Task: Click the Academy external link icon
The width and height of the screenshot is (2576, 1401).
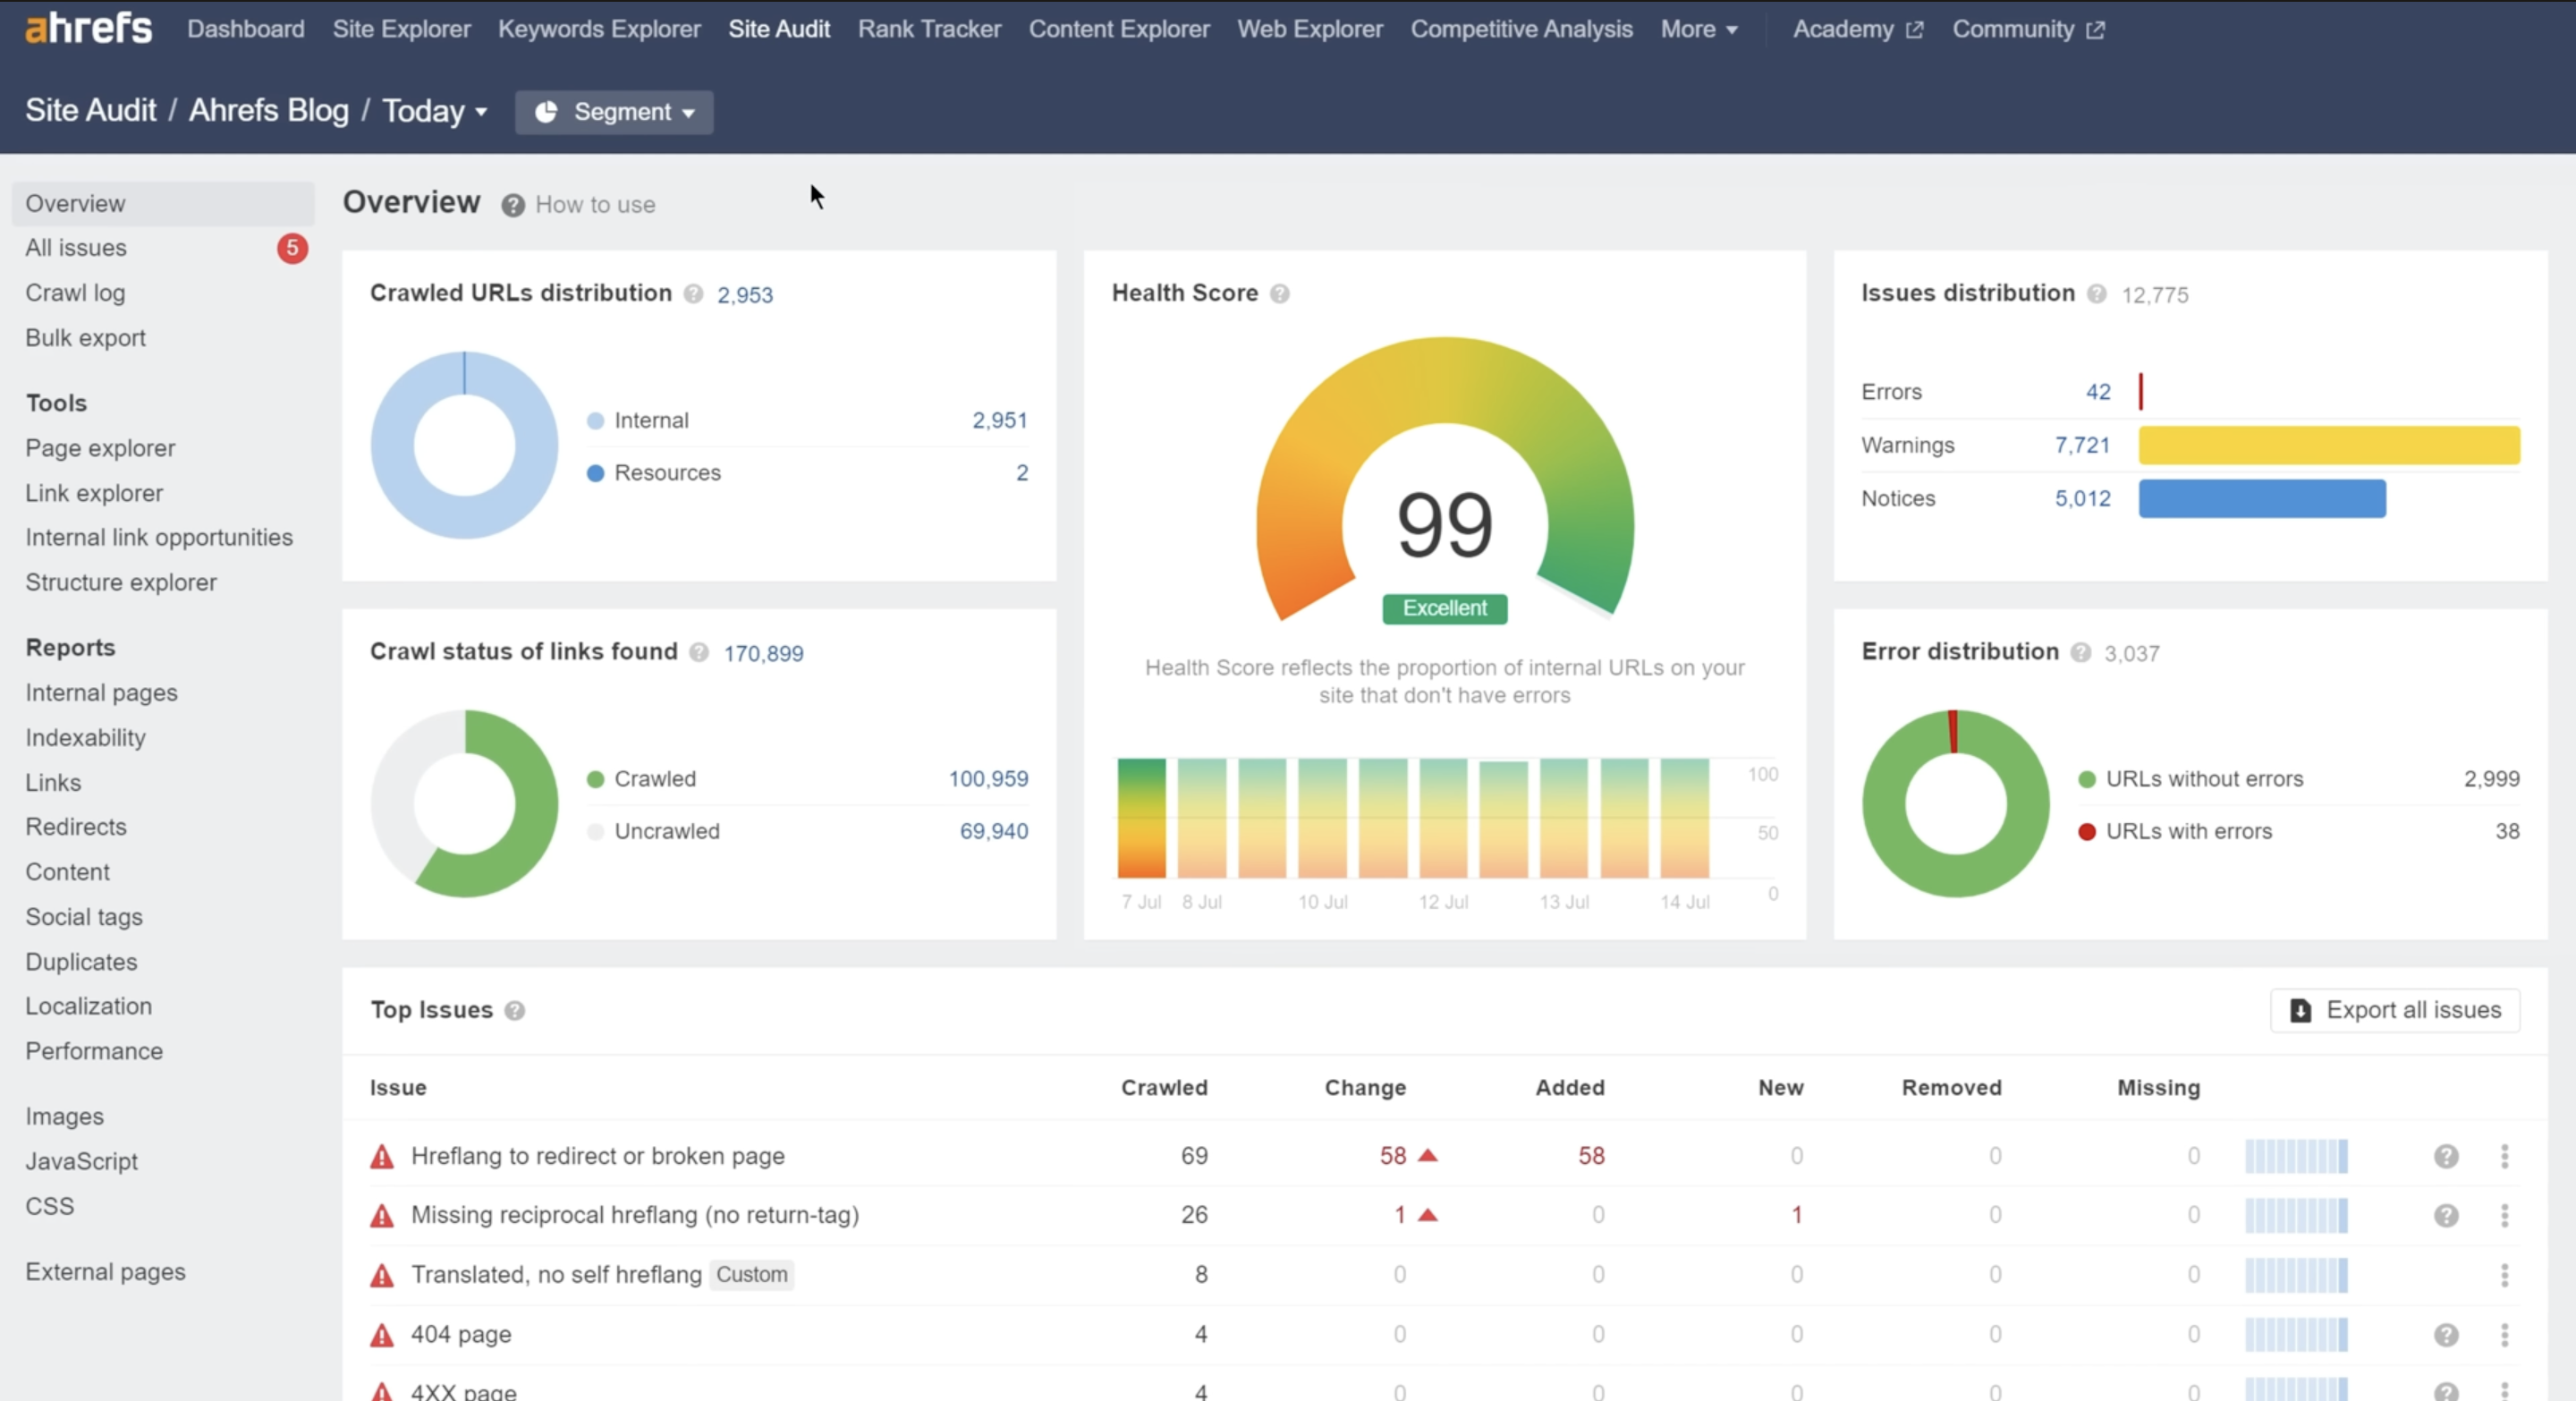Action: (x=1915, y=30)
